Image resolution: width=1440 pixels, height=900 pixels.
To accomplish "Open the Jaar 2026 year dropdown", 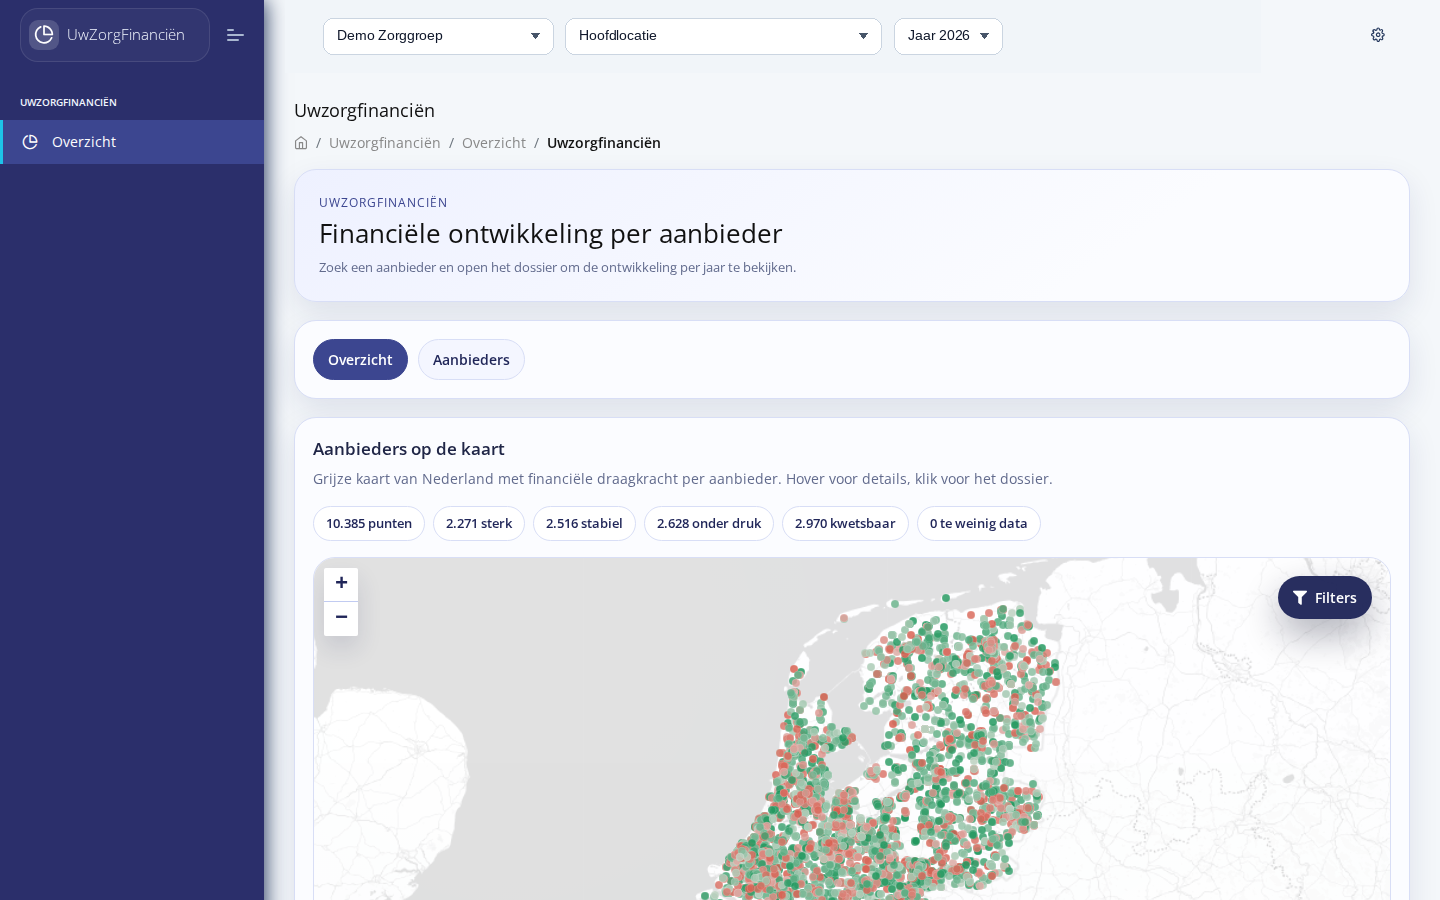I will pyautogui.click(x=948, y=36).
